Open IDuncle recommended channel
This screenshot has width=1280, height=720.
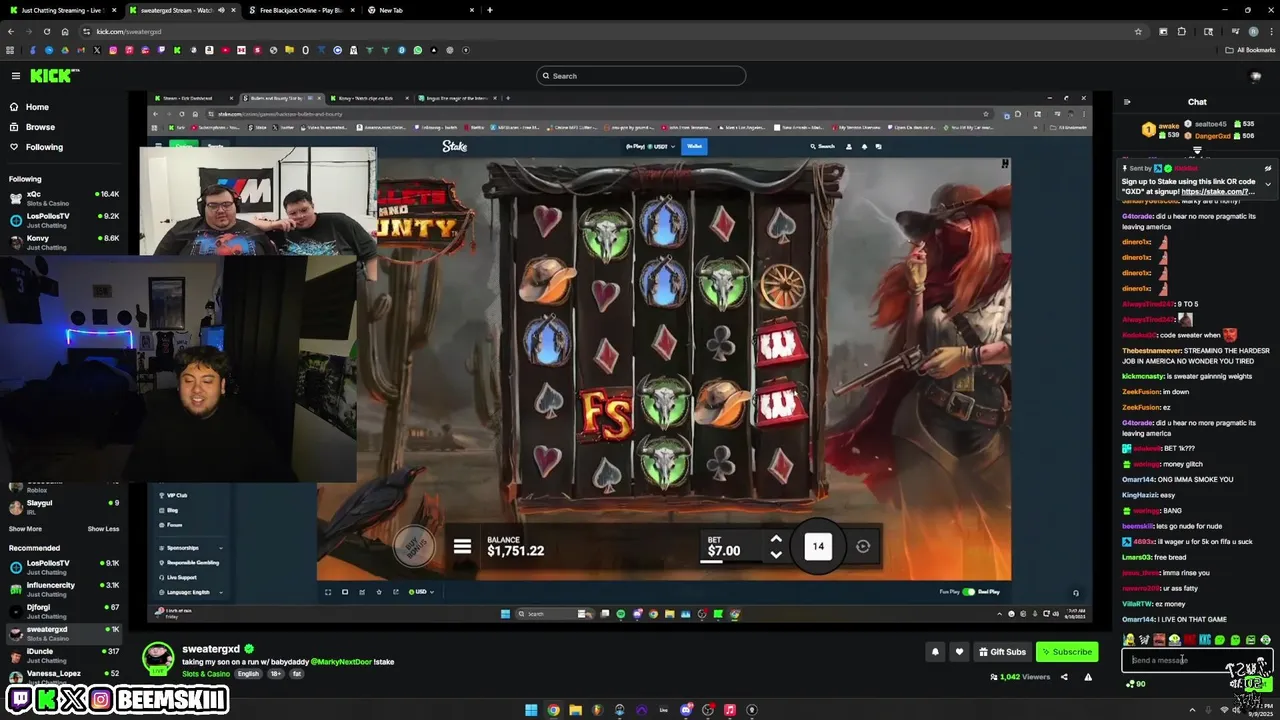click(x=64, y=655)
